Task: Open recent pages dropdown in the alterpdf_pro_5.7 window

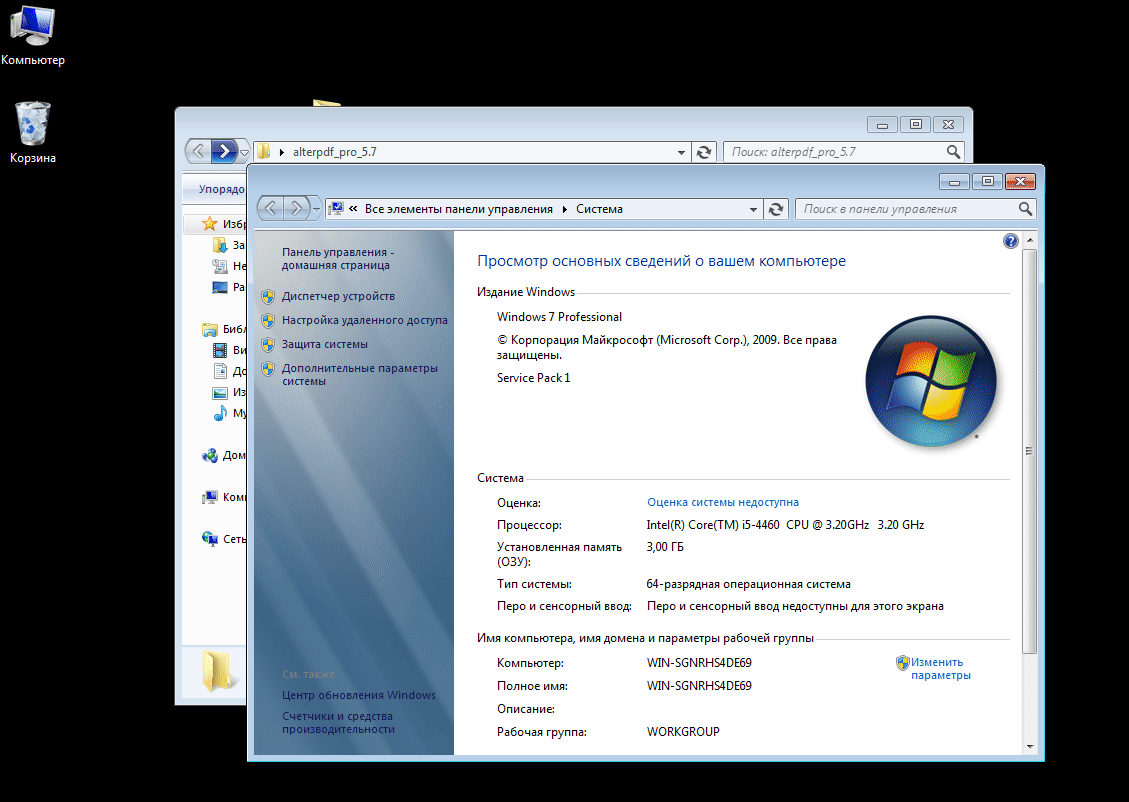Action: point(244,153)
